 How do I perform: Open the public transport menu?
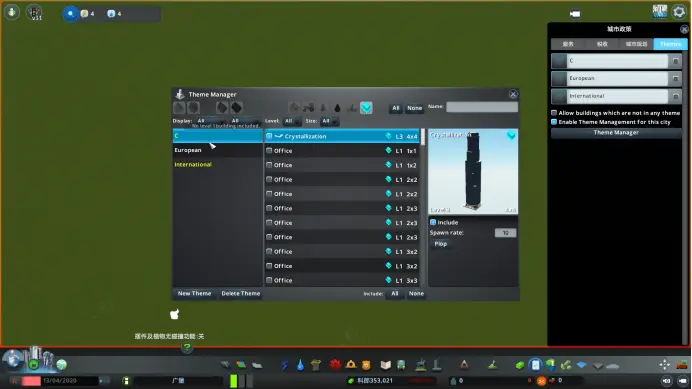pos(401,365)
